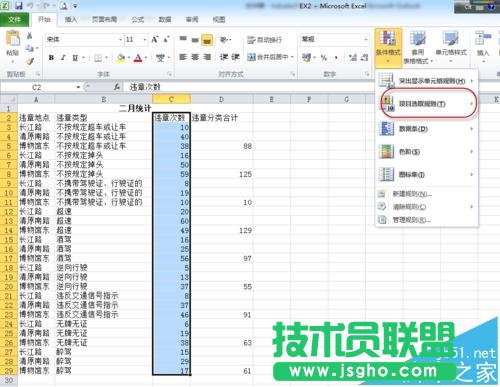Image resolution: width=500 pixels, height=387 pixels.
Task: Switch to the Data (数据) tab
Action: coord(165,20)
